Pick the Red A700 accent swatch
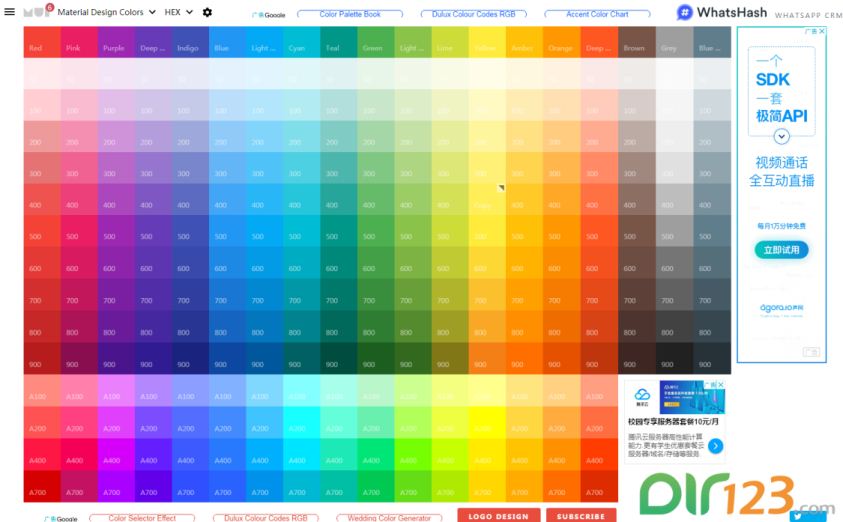 tap(42, 486)
